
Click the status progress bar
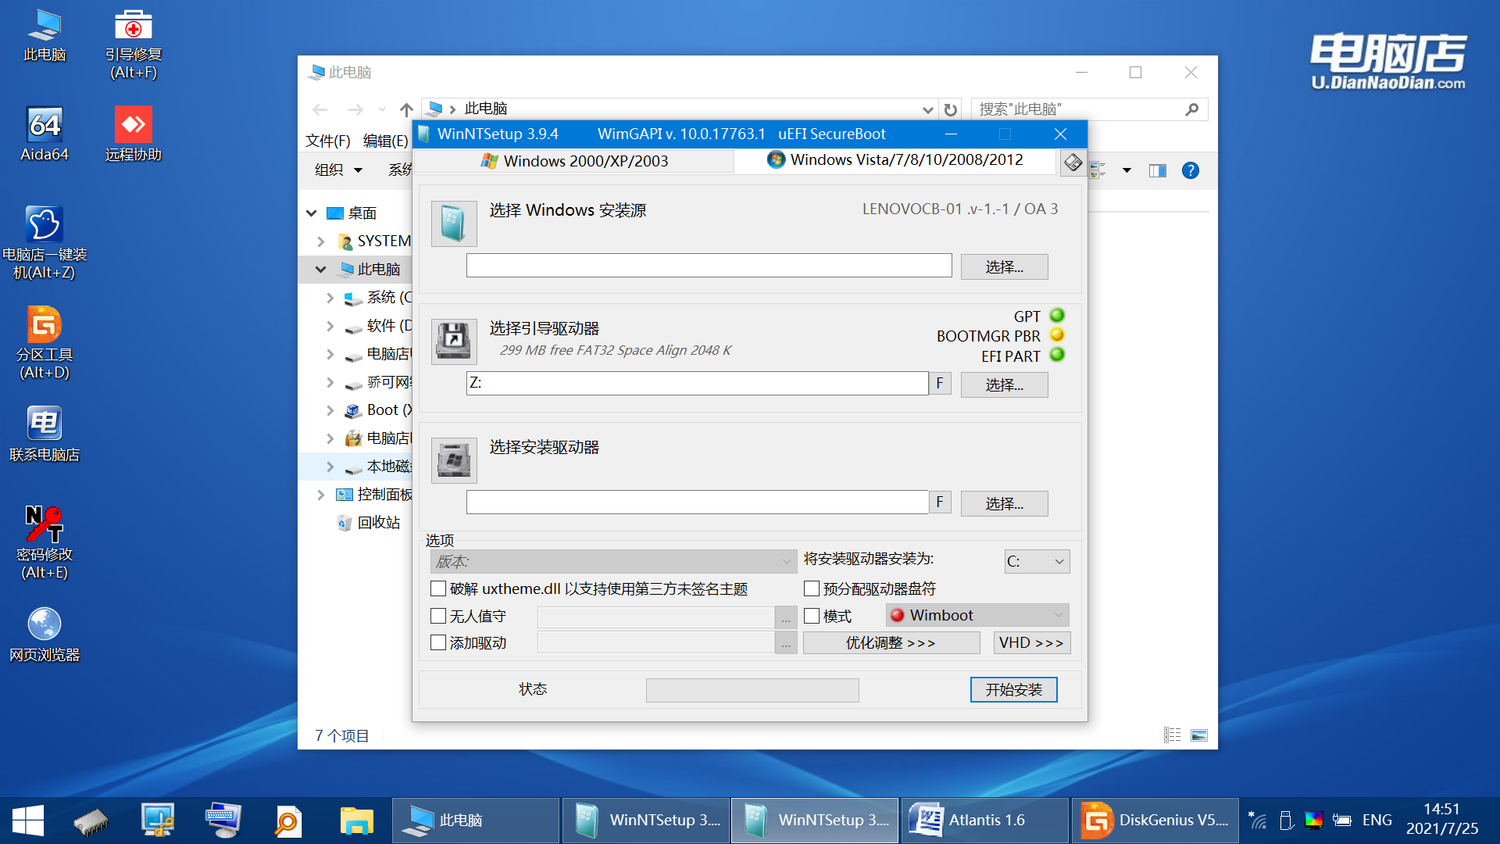click(752, 690)
